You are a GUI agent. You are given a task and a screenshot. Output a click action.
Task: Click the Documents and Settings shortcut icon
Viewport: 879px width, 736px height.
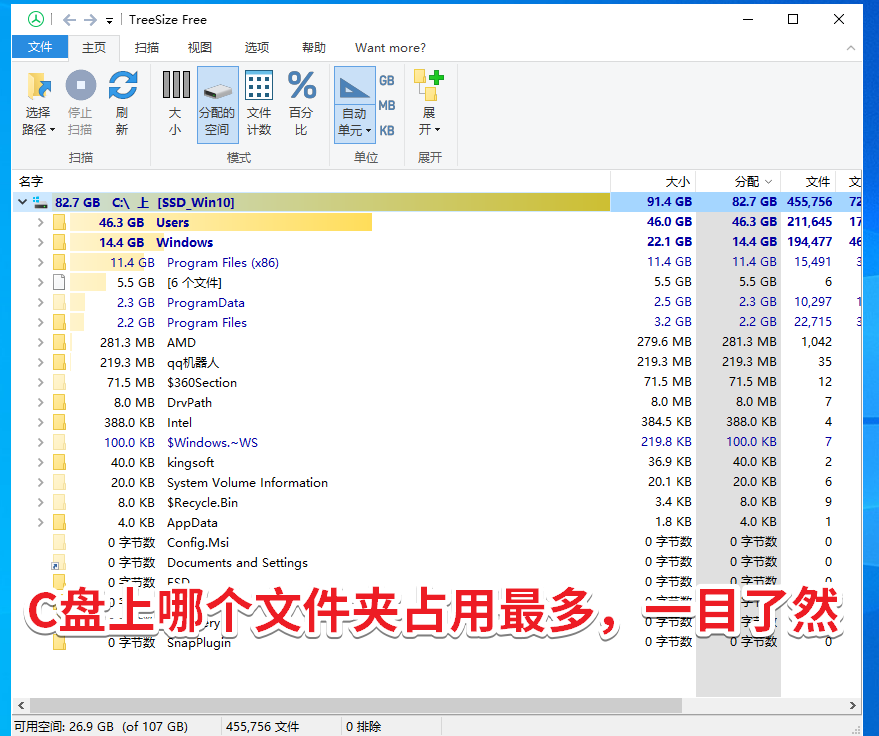click(x=58, y=563)
